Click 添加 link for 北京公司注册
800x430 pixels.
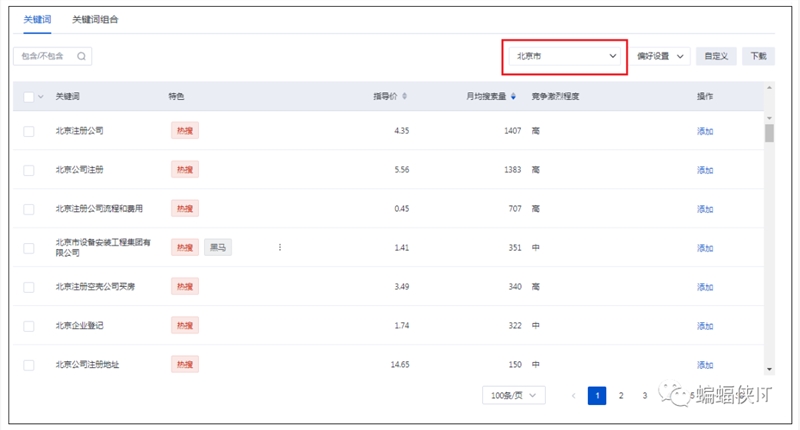coord(705,170)
